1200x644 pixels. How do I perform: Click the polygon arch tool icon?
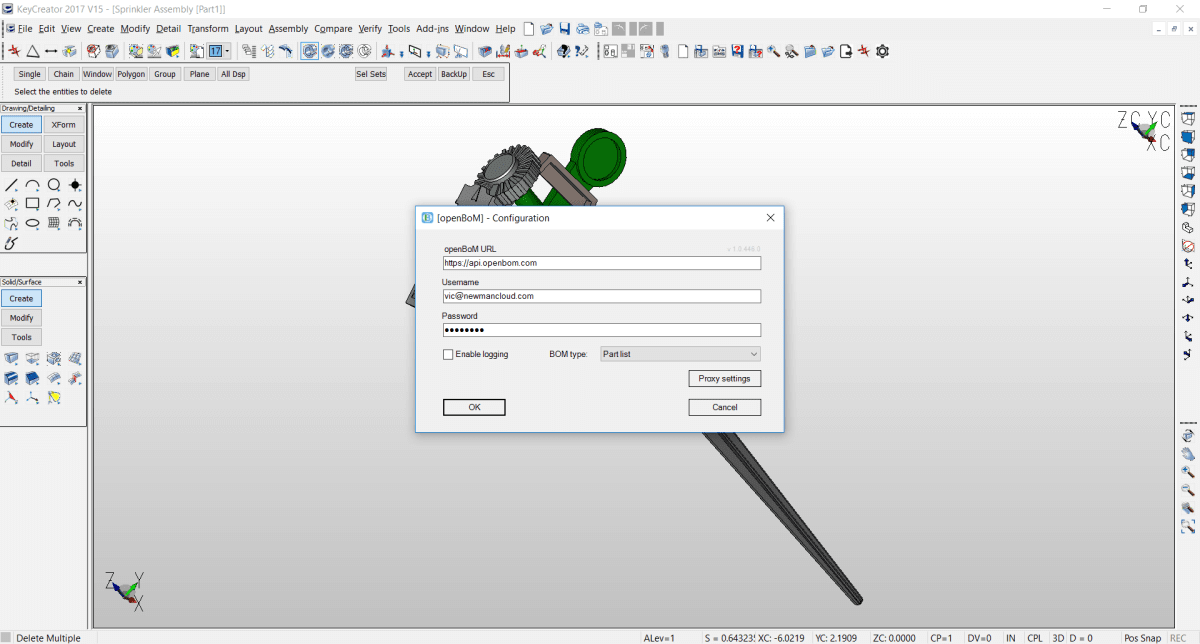tap(75, 223)
